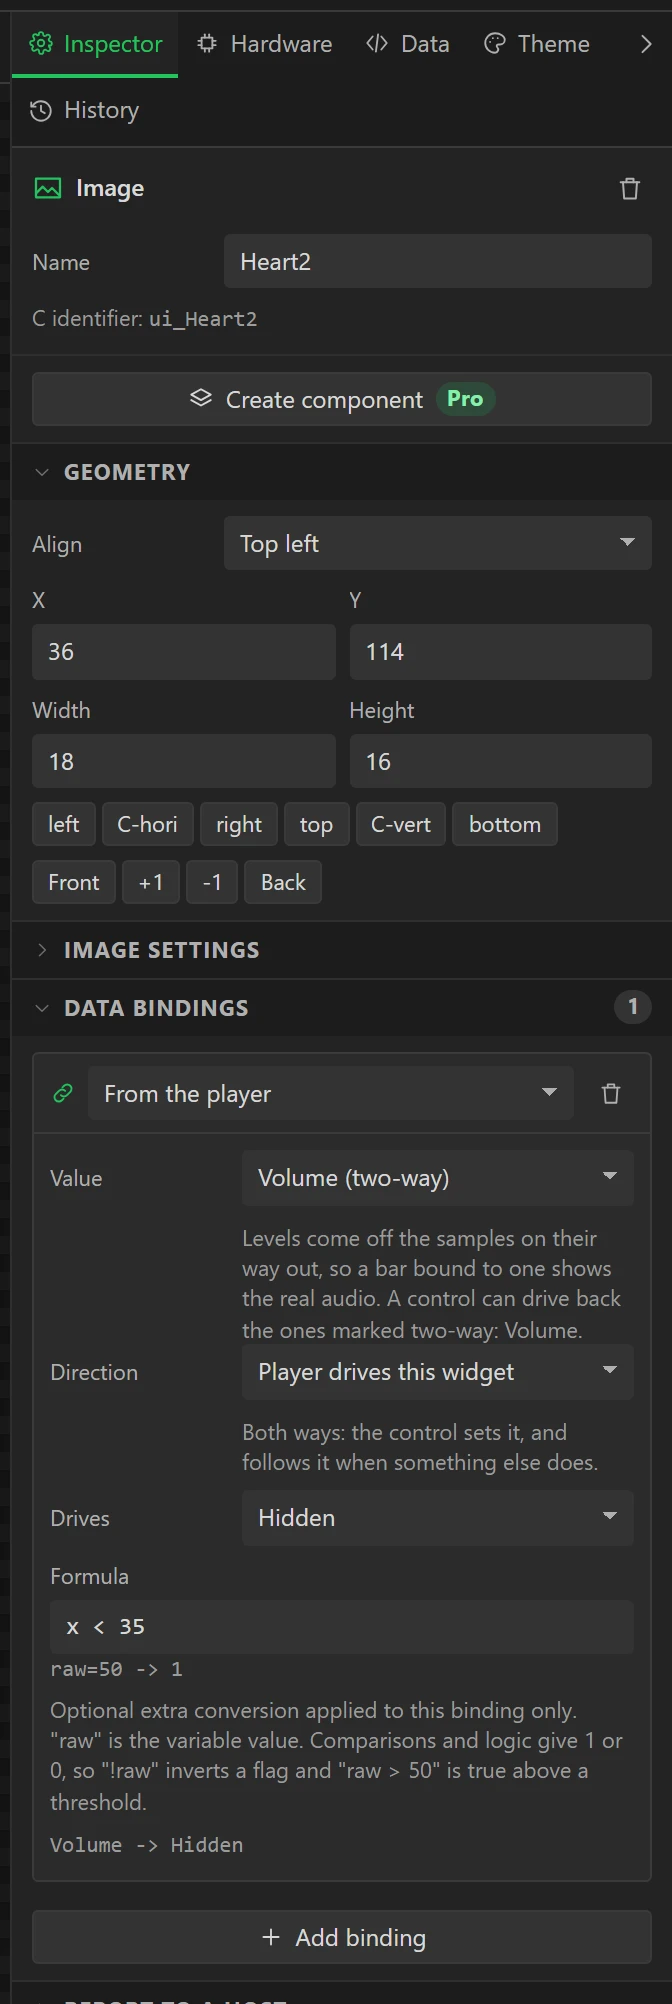Click the Theme palette icon
Viewport: 672px width, 2004px height.
point(495,44)
